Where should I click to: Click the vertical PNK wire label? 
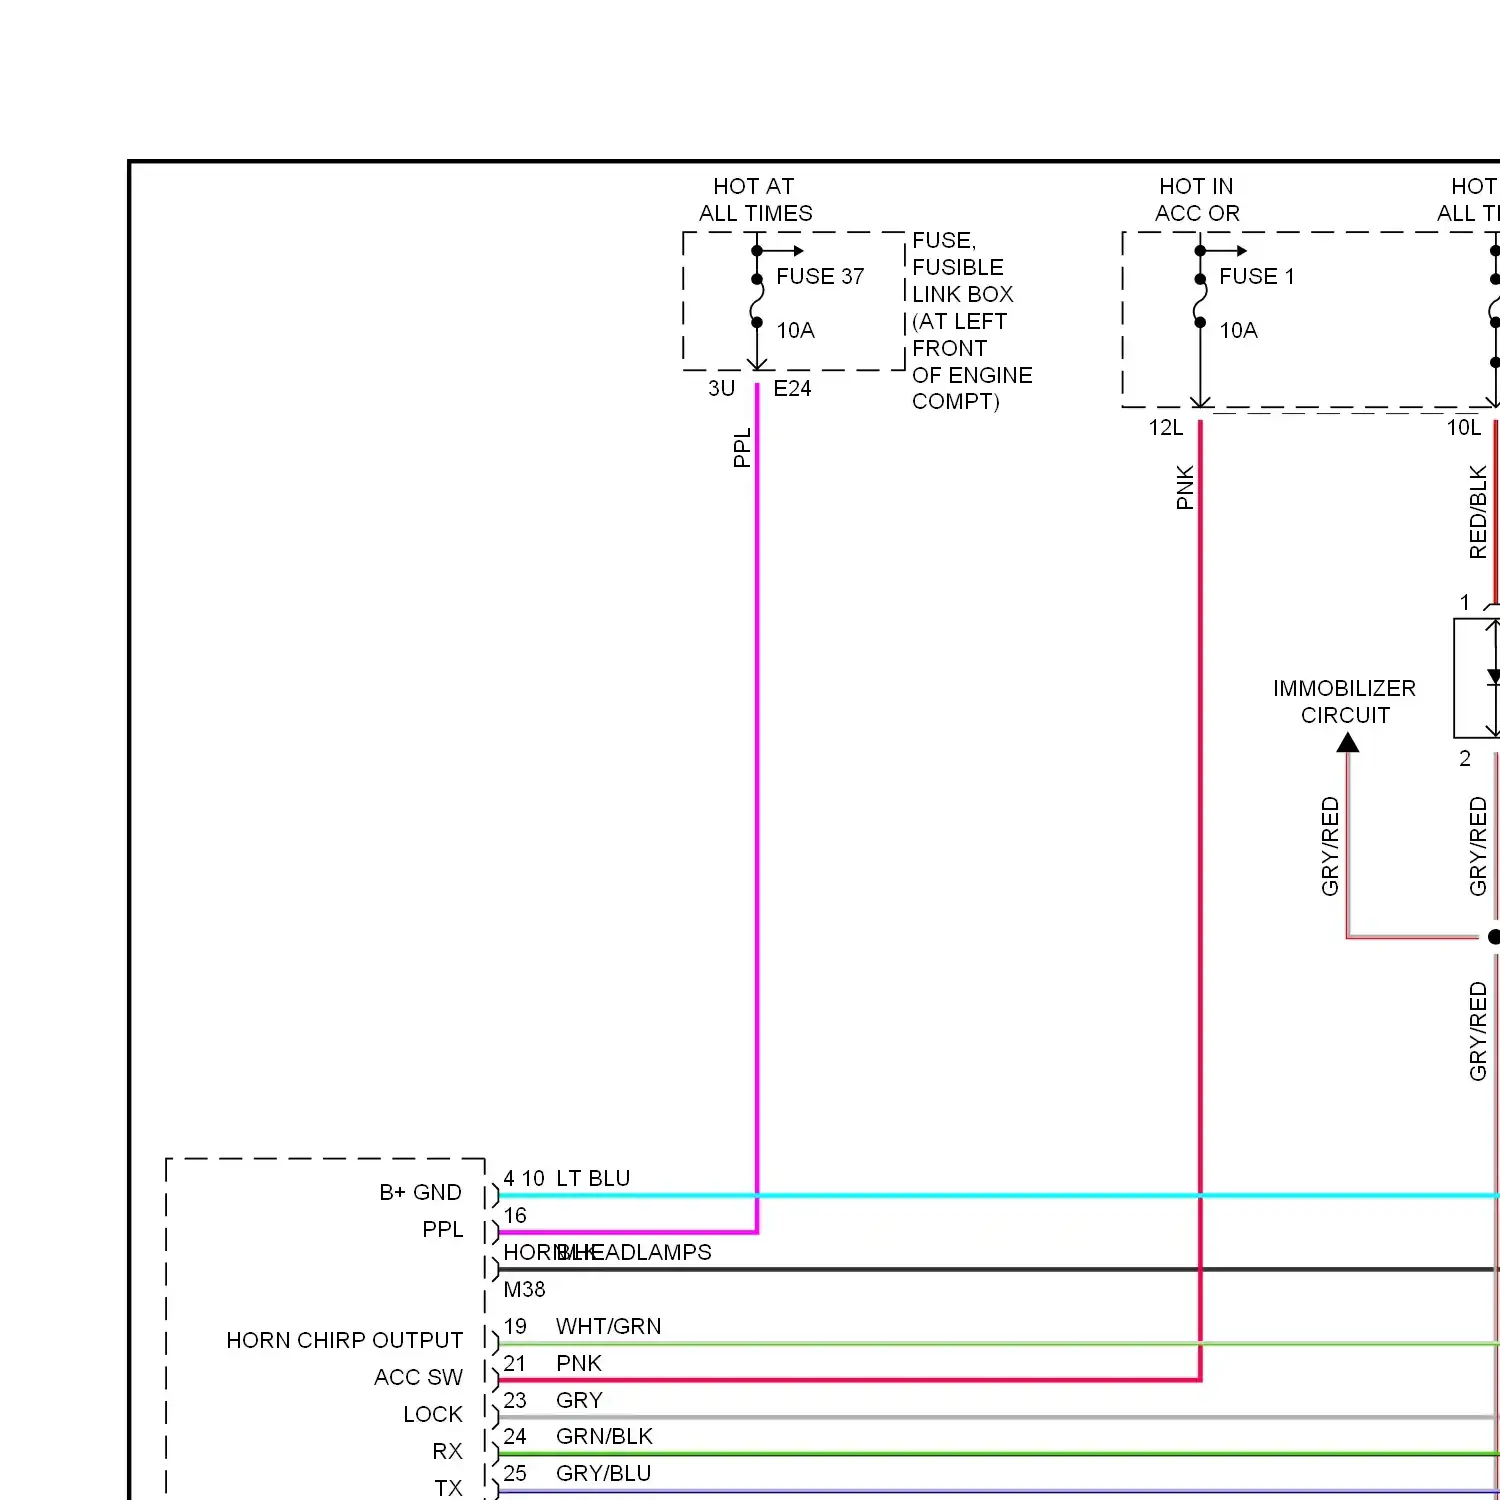tap(1185, 487)
